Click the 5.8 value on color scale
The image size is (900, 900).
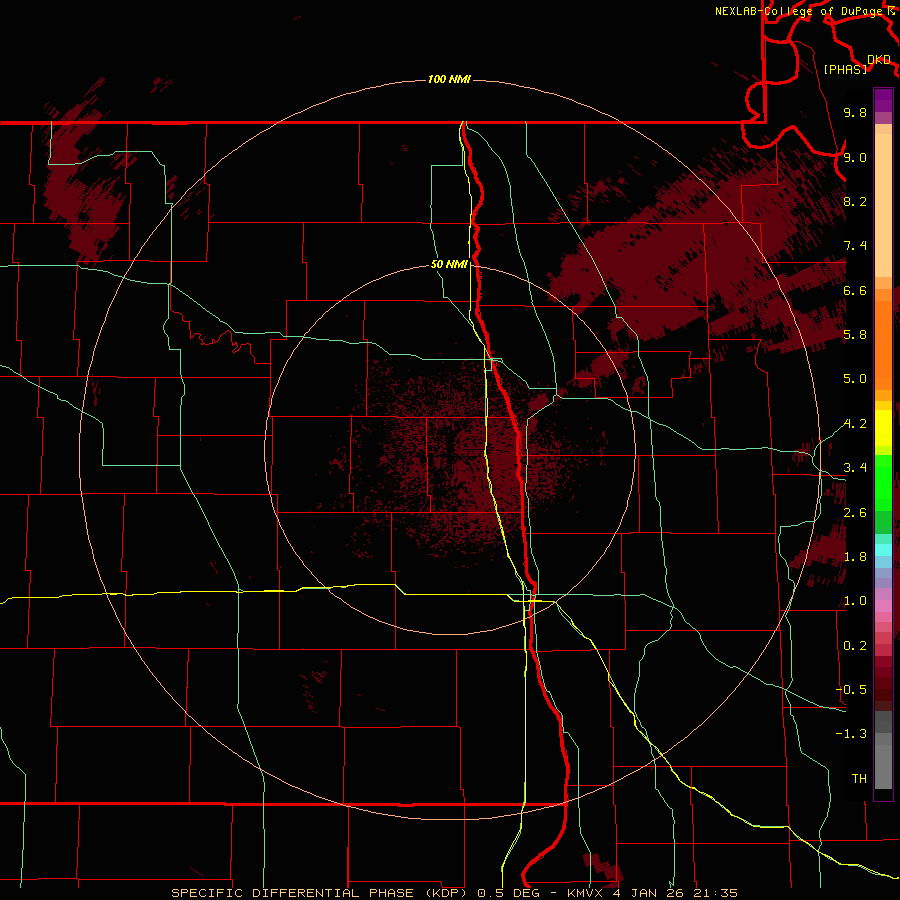point(855,335)
